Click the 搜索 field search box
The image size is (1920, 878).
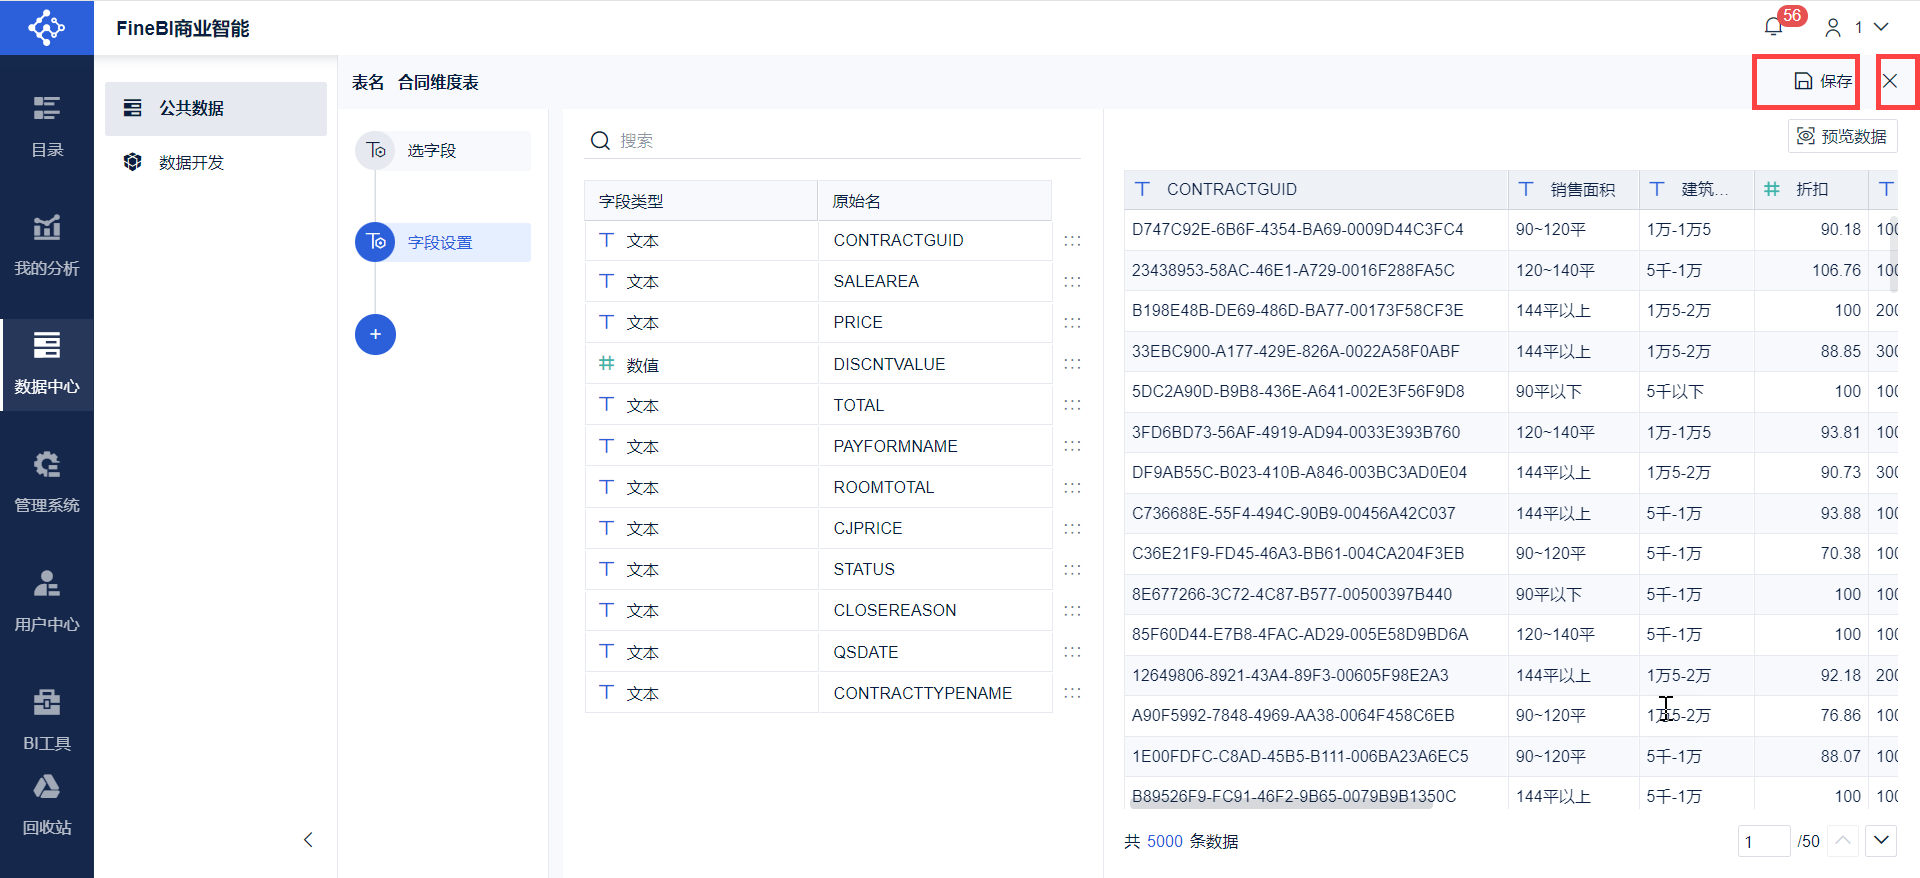click(x=832, y=140)
